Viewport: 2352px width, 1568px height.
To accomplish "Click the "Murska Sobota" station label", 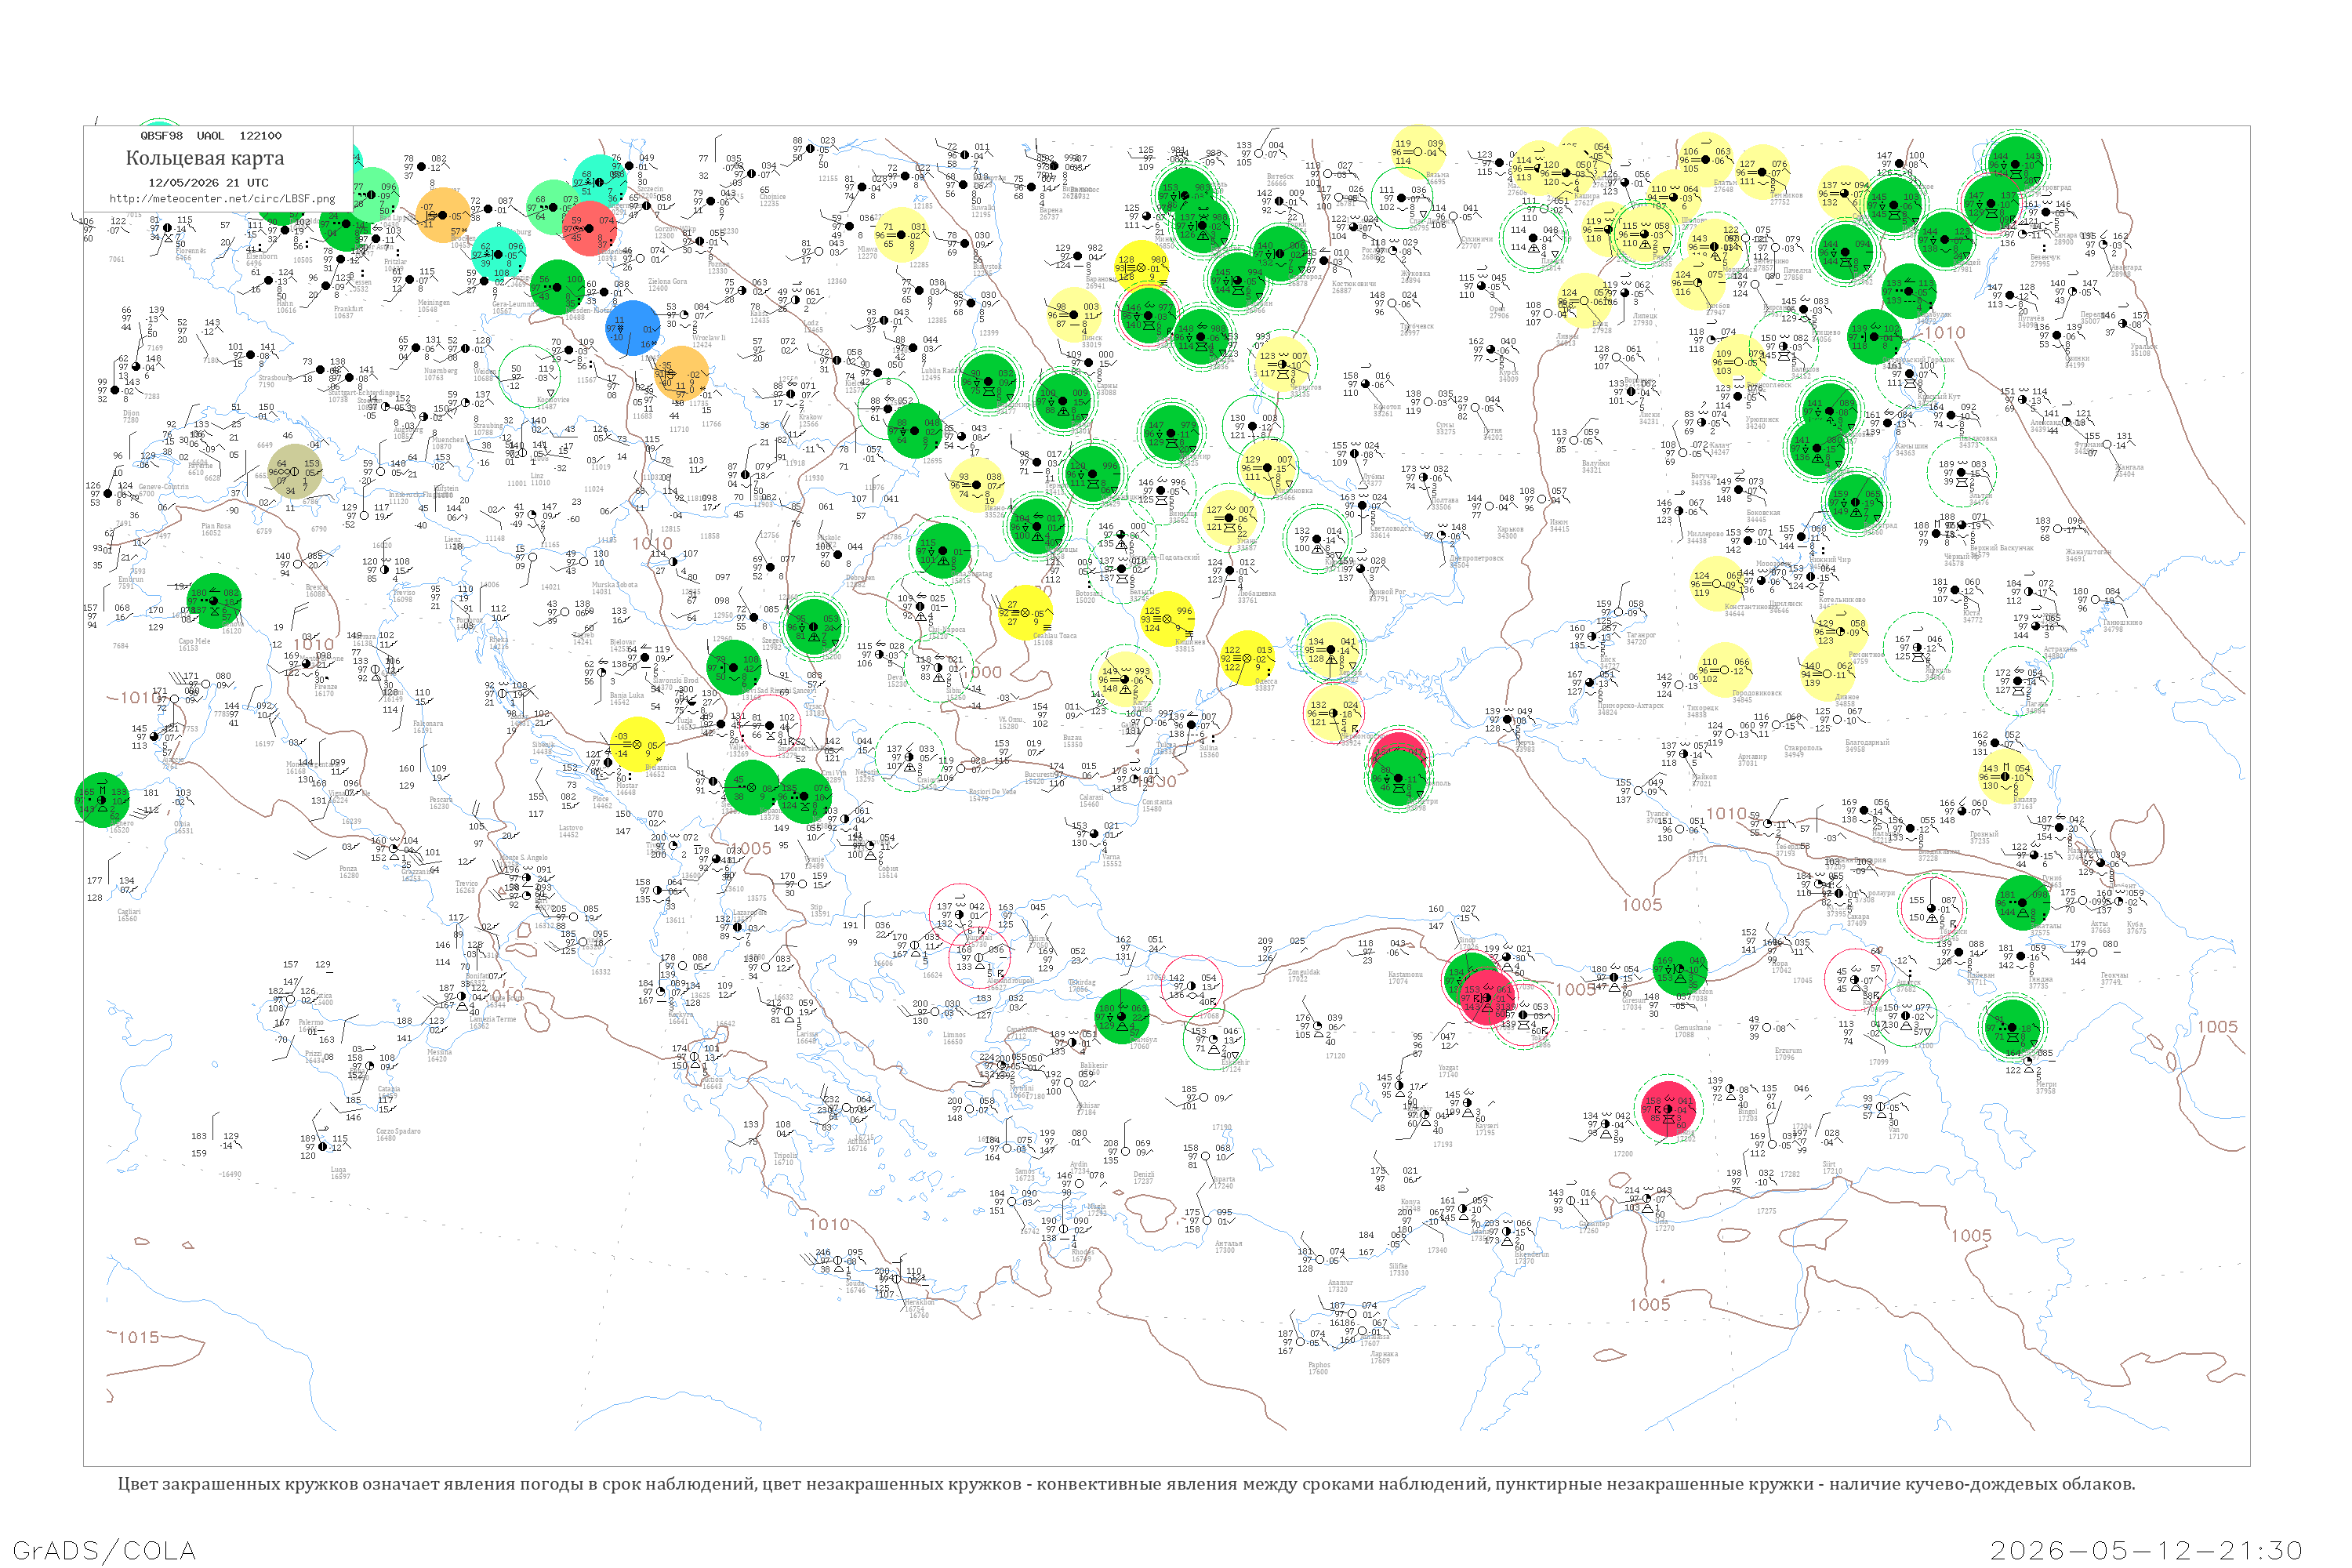I will pos(614,585).
